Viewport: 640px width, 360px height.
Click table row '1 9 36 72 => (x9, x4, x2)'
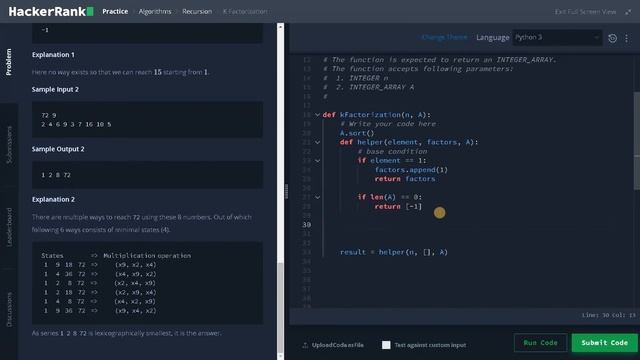[x=100, y=311]
